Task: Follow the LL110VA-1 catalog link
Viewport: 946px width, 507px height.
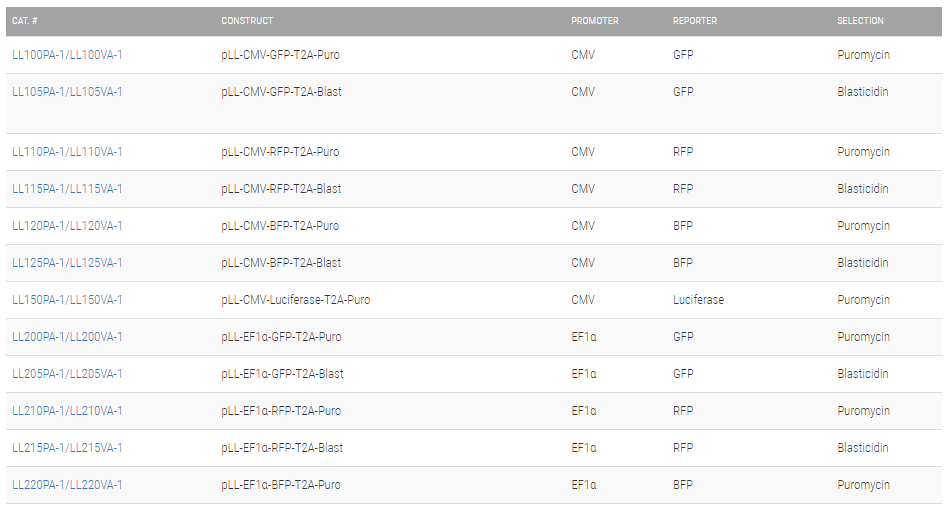Action: 97,152
